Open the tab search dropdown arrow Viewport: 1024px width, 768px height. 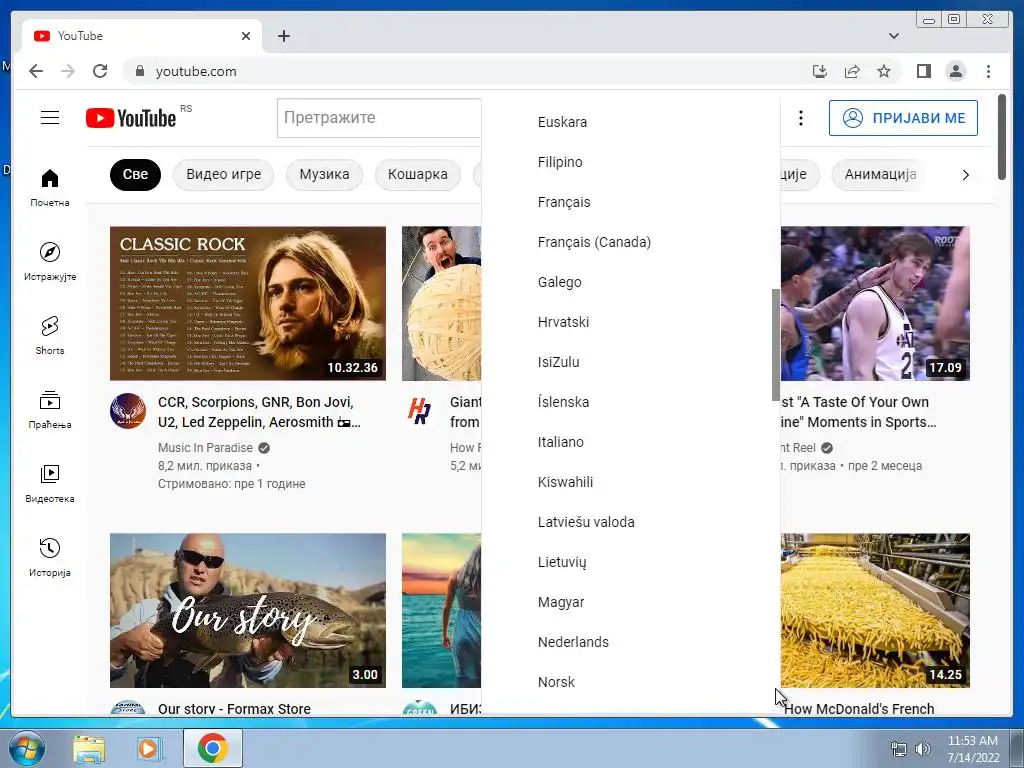pyautogui.click(x=894, y=36)
